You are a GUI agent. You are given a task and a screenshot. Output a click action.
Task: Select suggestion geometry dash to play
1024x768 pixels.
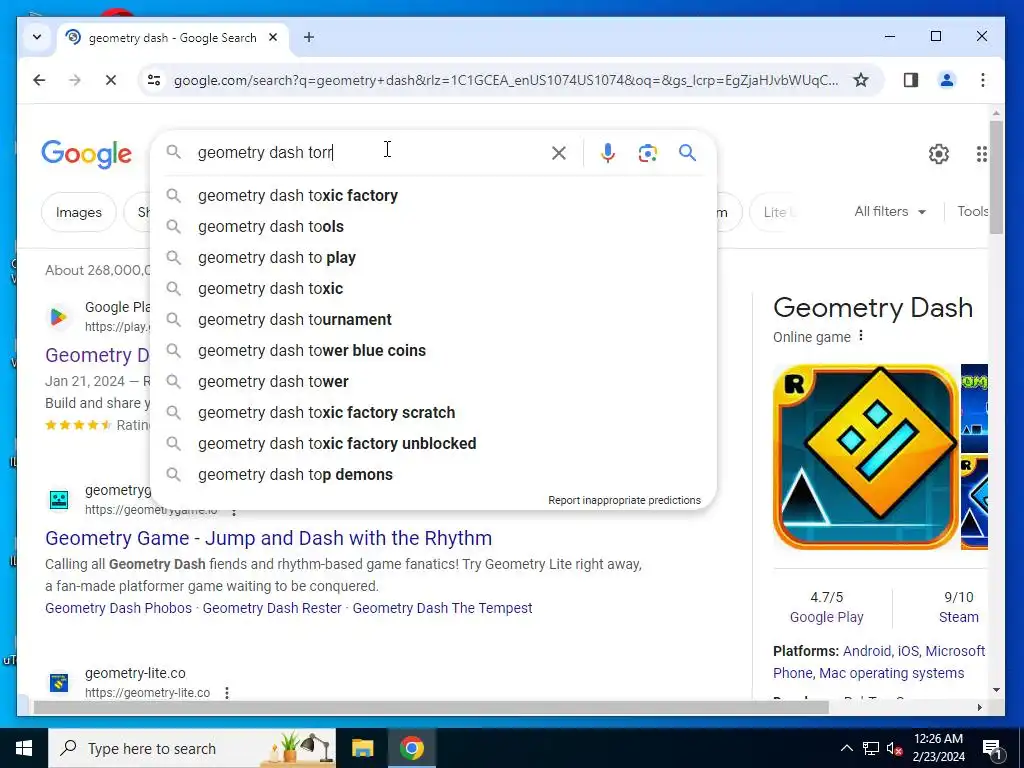pyautogui.click(x=434, y=257)
